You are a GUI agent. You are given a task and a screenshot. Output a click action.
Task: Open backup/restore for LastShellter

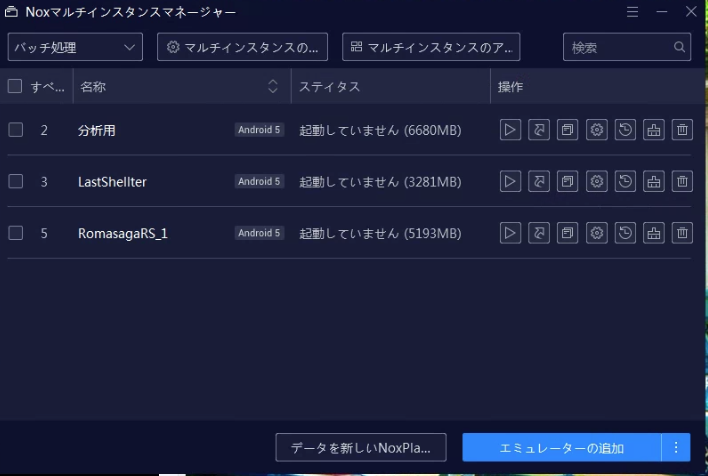pyautogui.click(x=625, y=182)
